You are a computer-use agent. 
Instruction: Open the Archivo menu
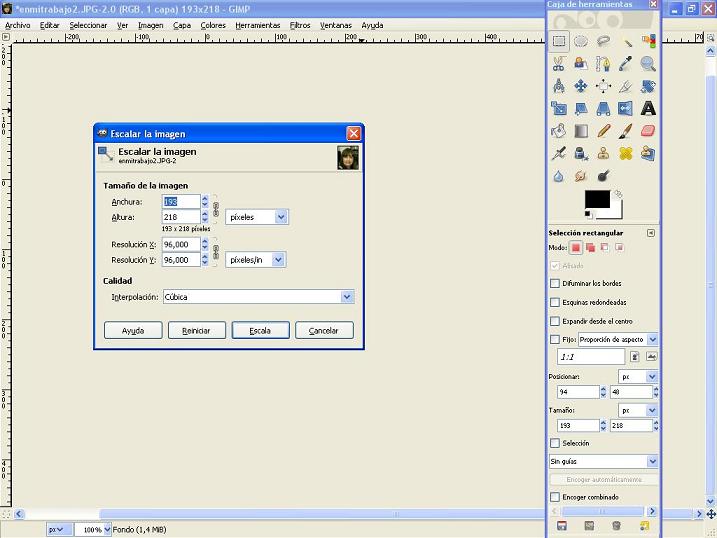pos(17,26)
